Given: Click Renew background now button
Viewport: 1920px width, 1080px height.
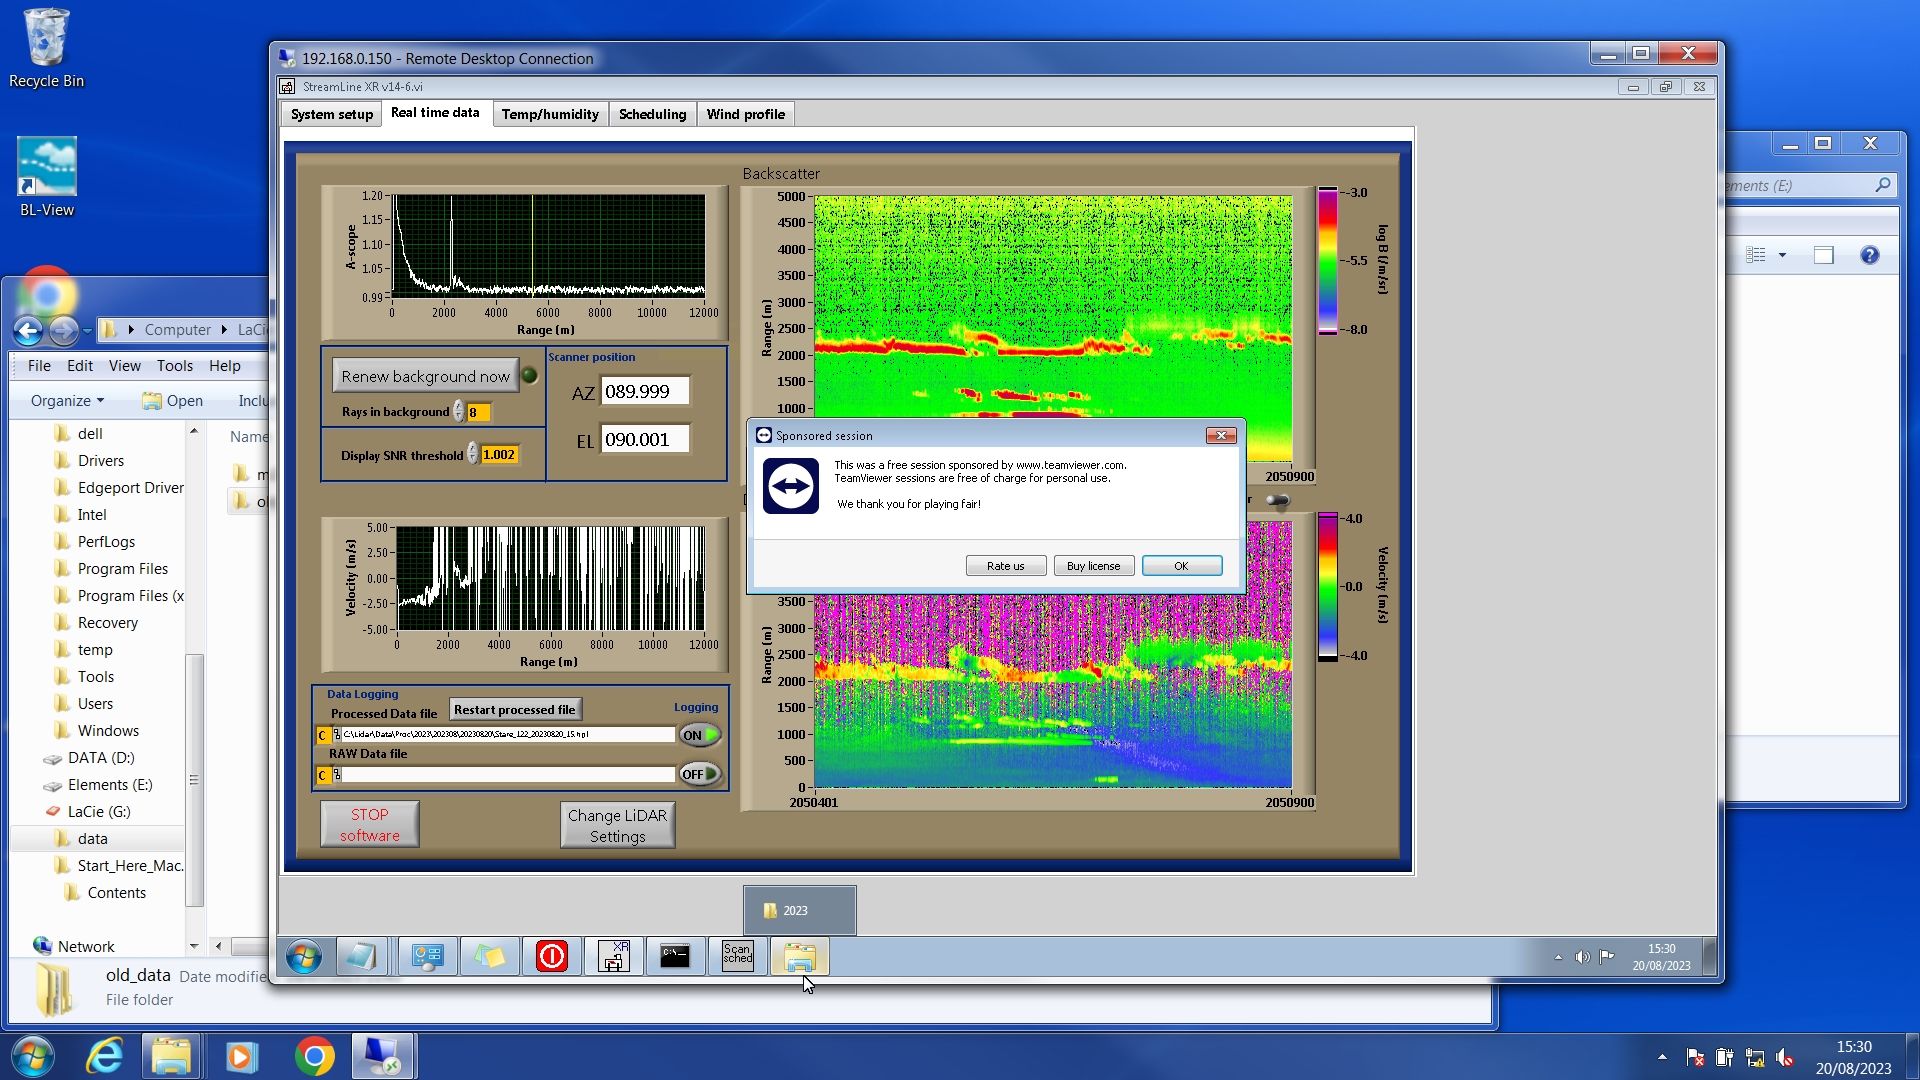Looking at the screenshot, I should tap(425, 376).
